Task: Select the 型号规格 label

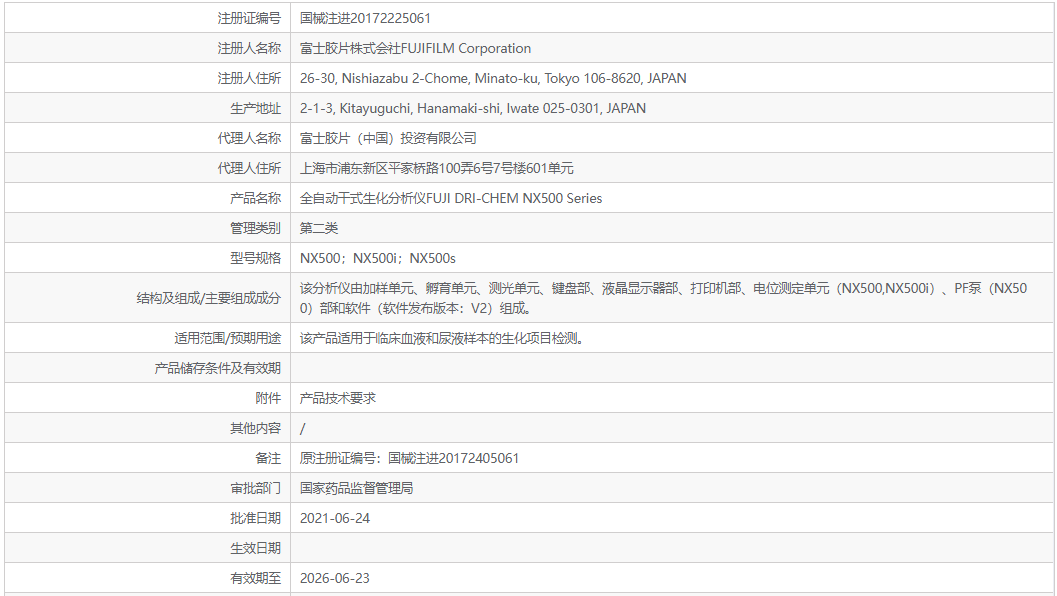Action: [x=255, y=258]
